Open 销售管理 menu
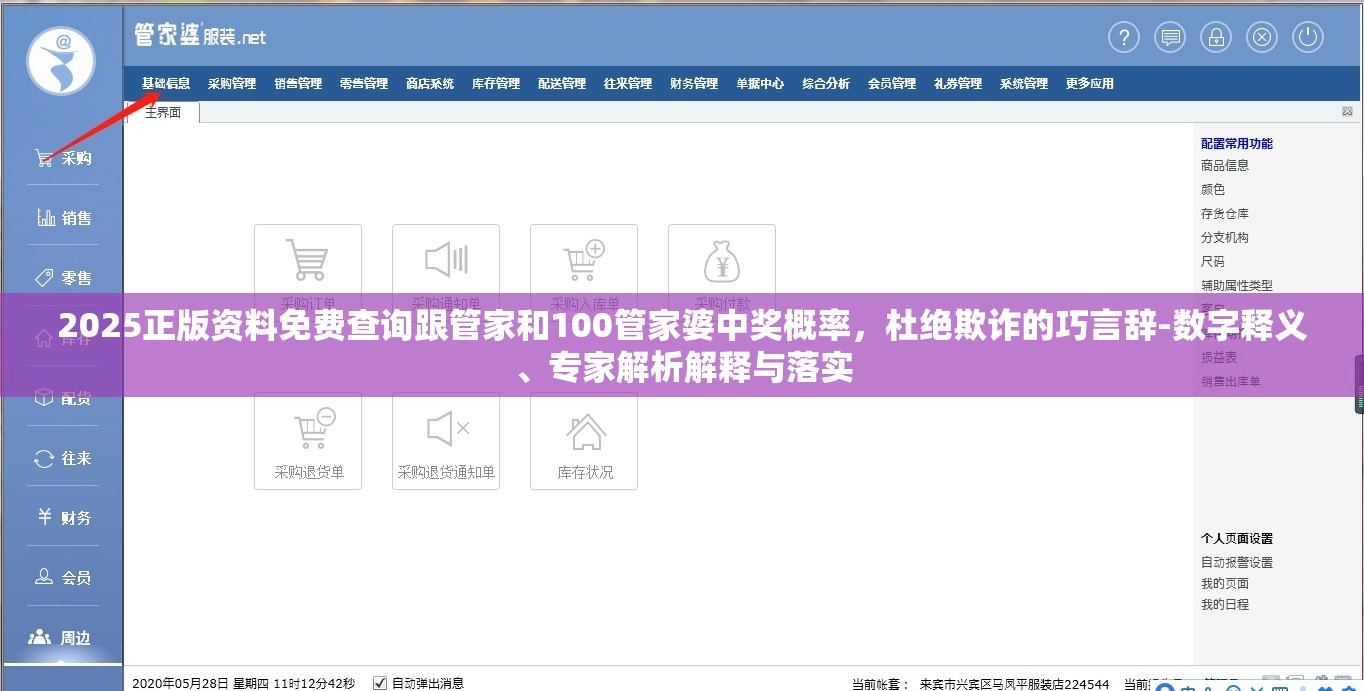Image resolution: width=1364 pixels, height=691 pixels. 298,84
